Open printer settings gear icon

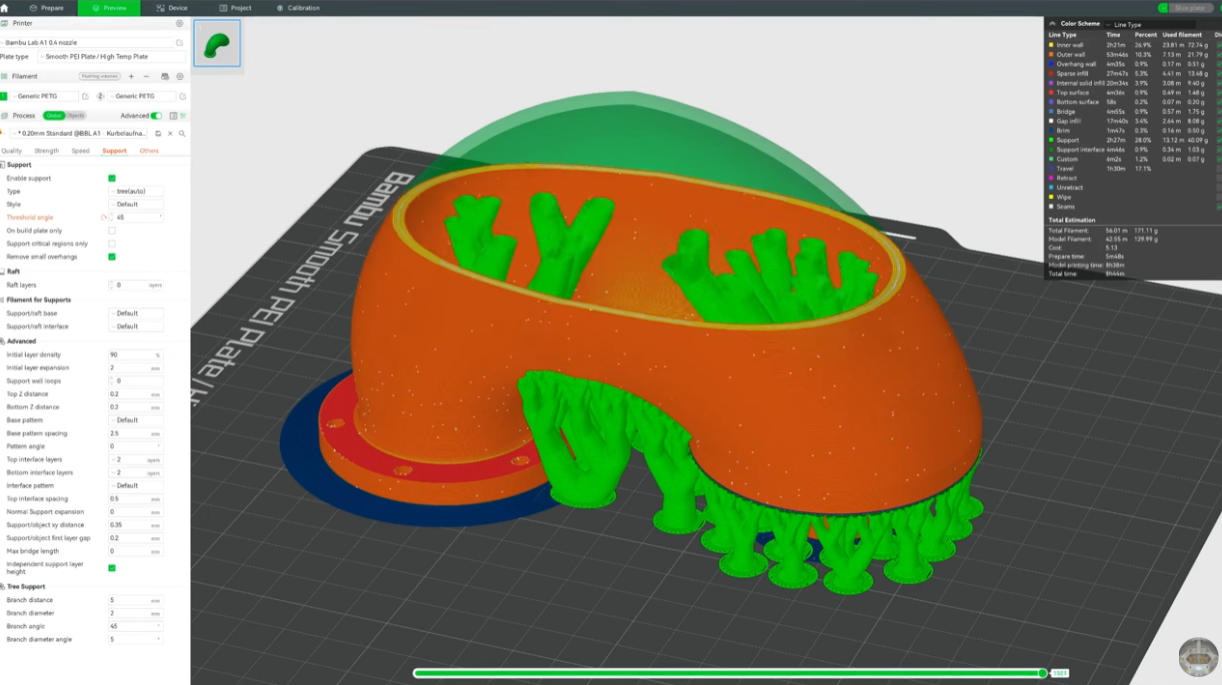(179, 23)
